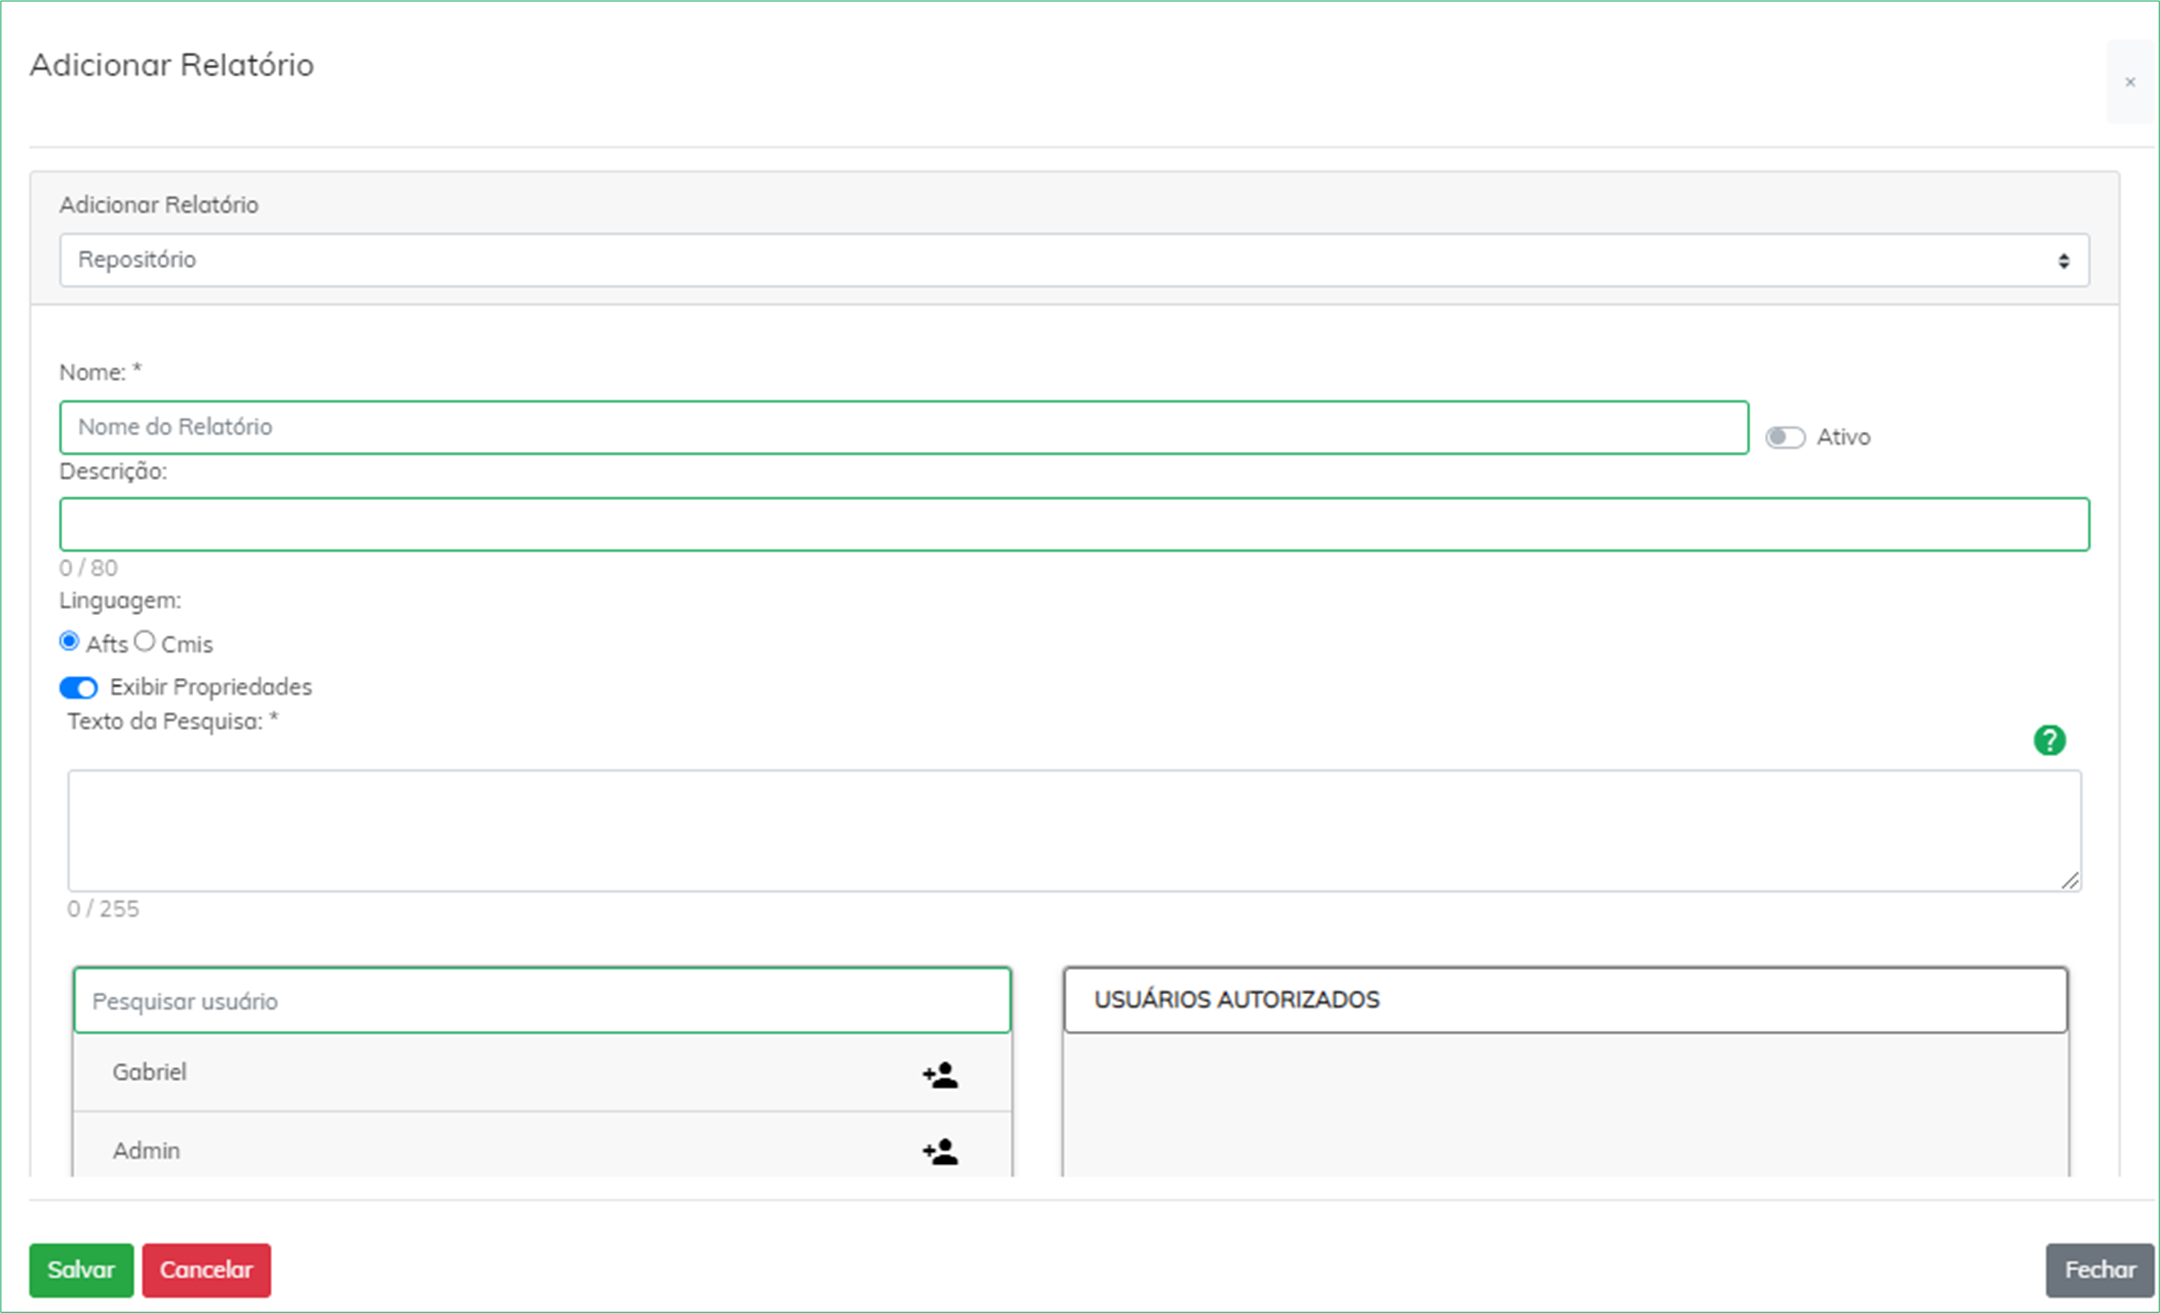
Task: Click the Cancelar button
Action: (x=206, y=1270)
